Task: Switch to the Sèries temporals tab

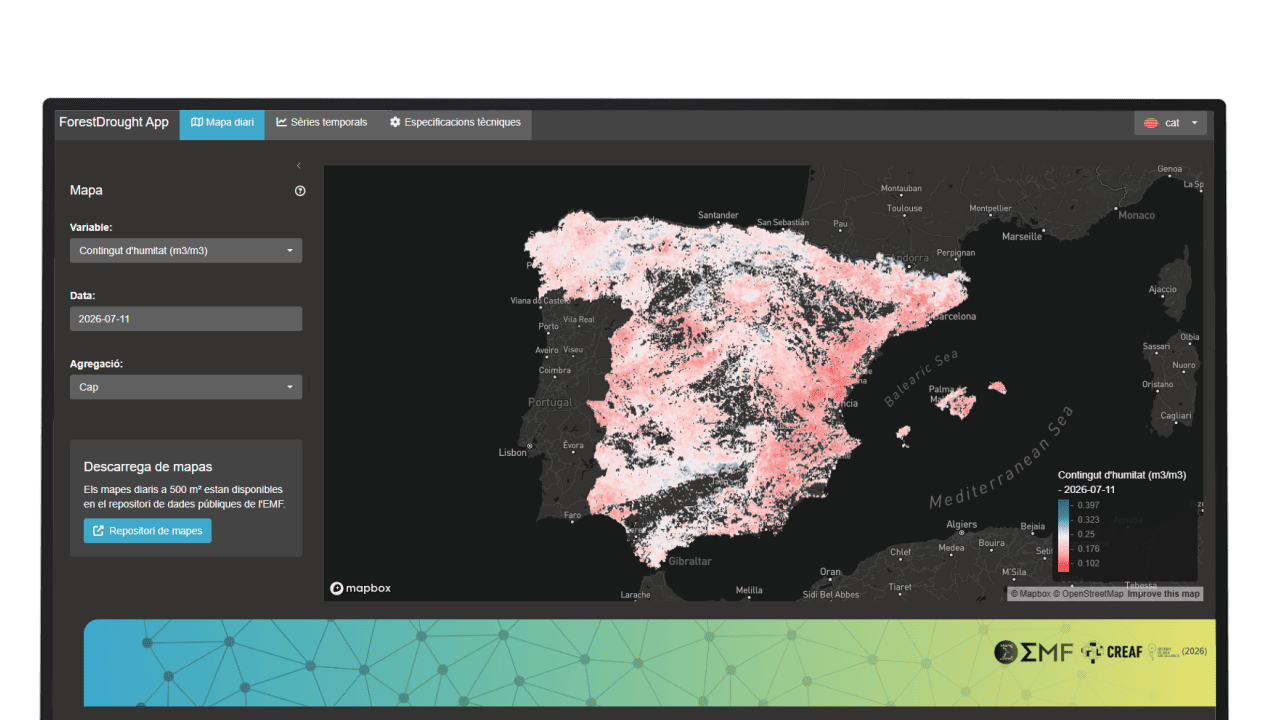Action: click(x=322, y=123)
